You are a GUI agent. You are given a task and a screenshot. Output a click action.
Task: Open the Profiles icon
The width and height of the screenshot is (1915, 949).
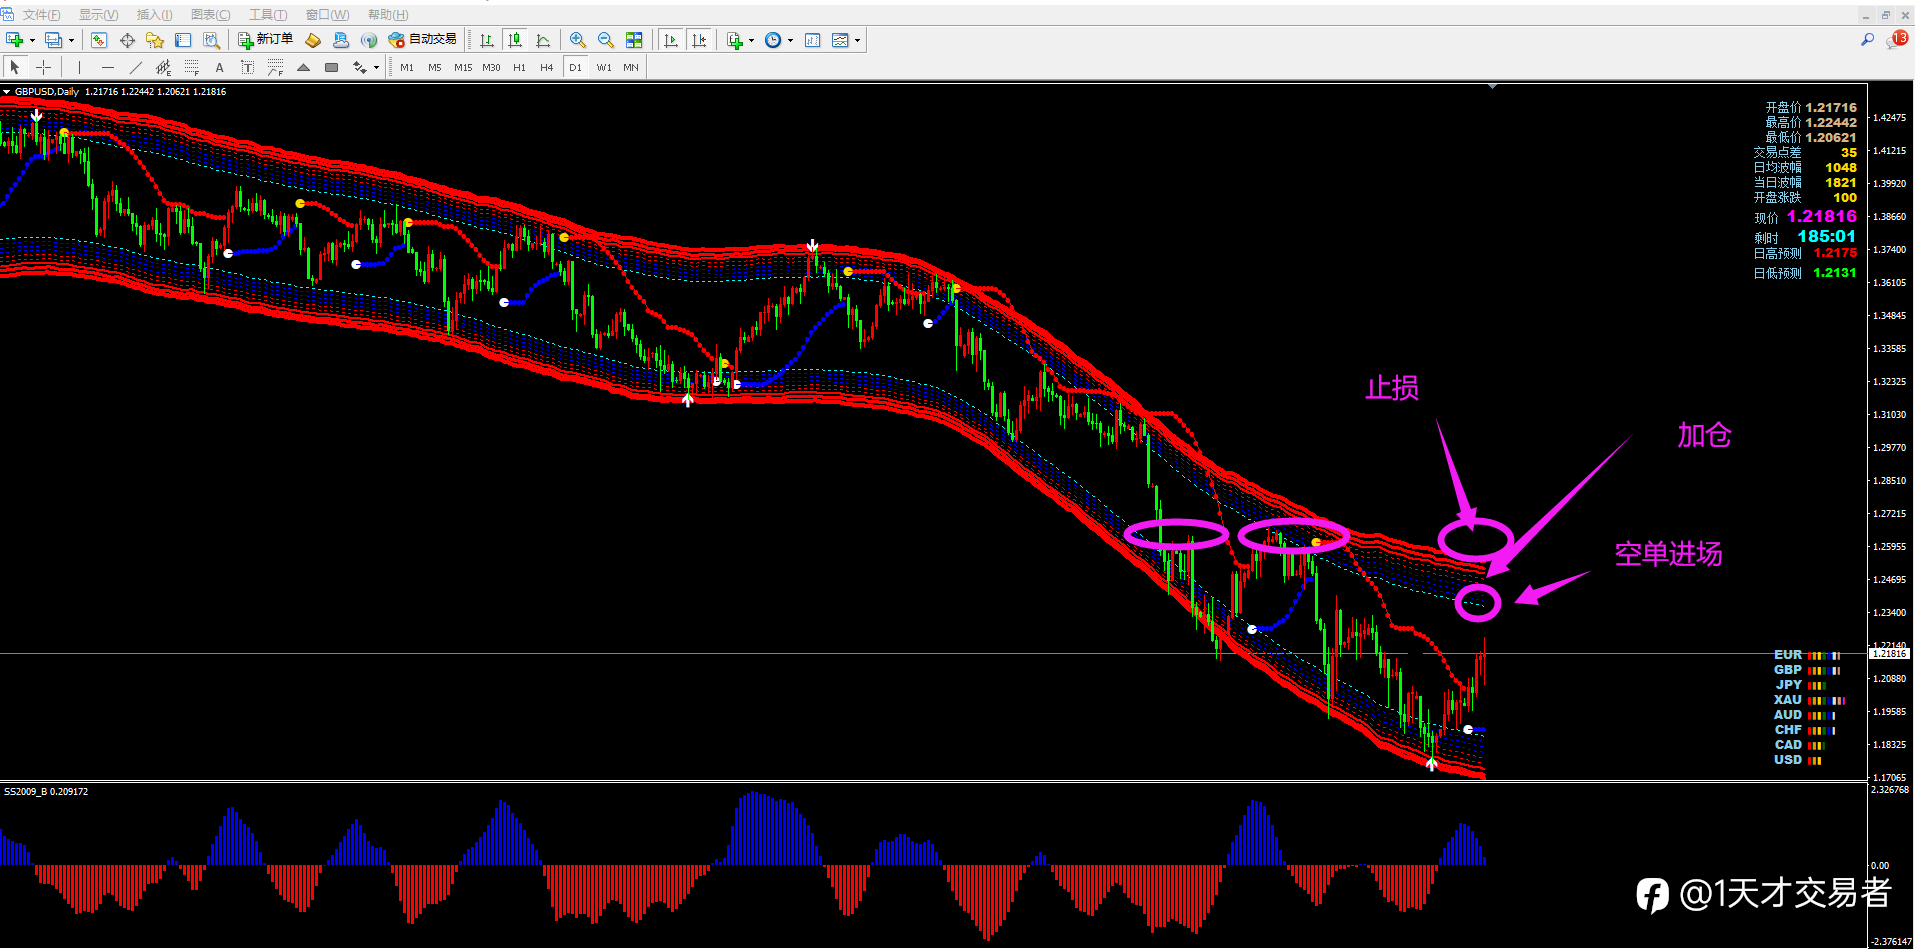click(53, 40)
